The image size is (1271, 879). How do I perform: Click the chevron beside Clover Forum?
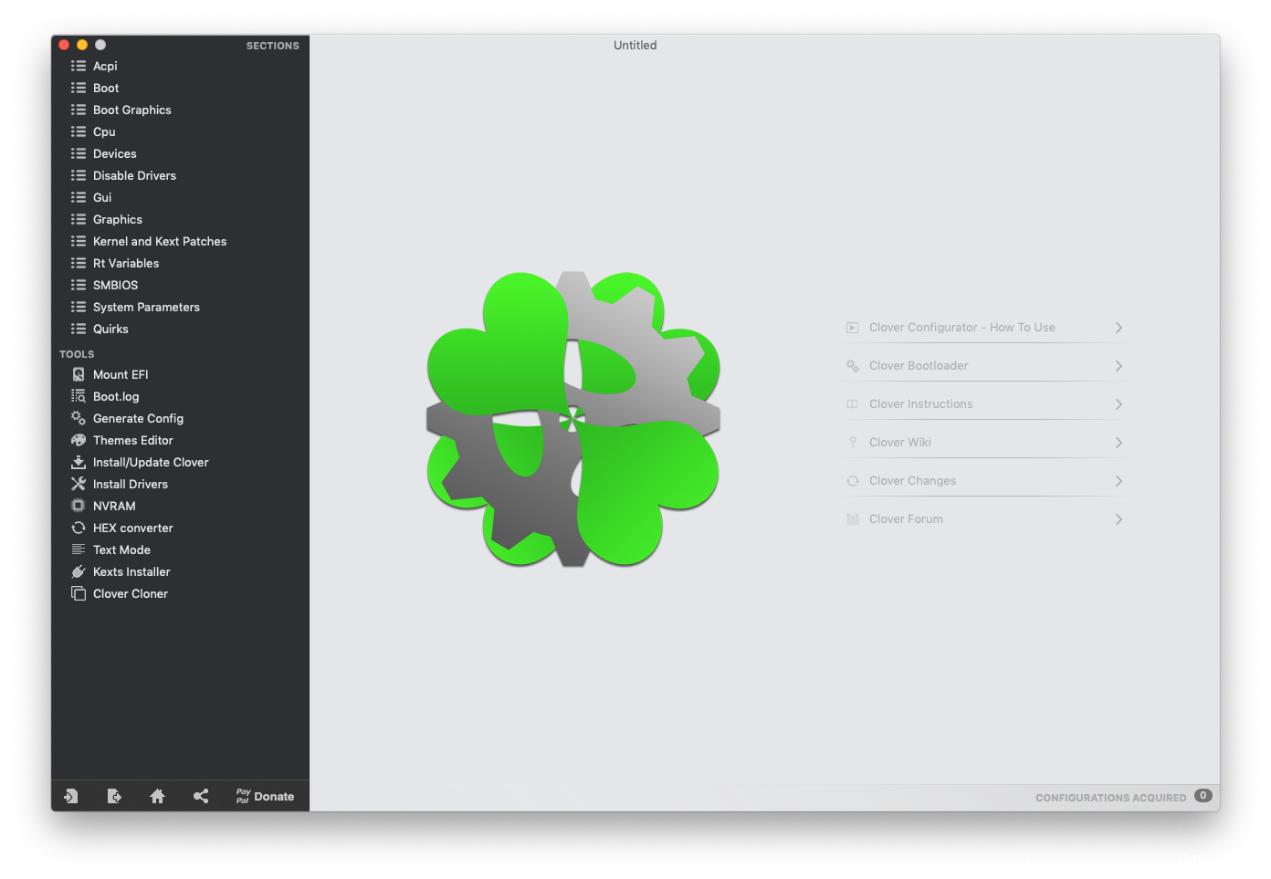(1119, 519)
